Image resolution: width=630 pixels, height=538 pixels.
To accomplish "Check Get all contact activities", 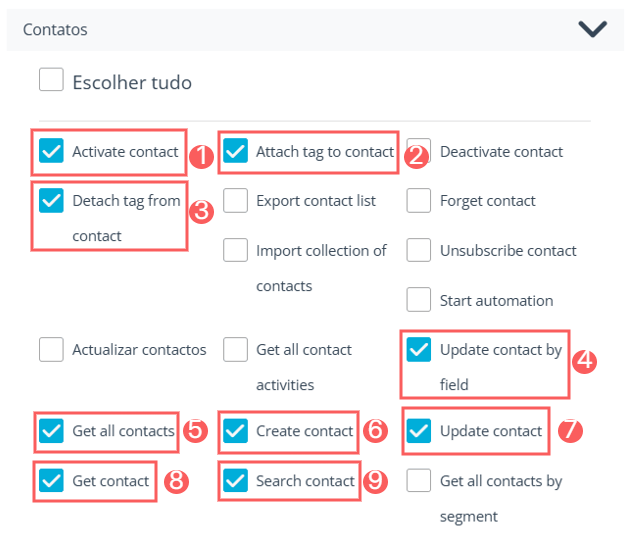I will (236, 349).
